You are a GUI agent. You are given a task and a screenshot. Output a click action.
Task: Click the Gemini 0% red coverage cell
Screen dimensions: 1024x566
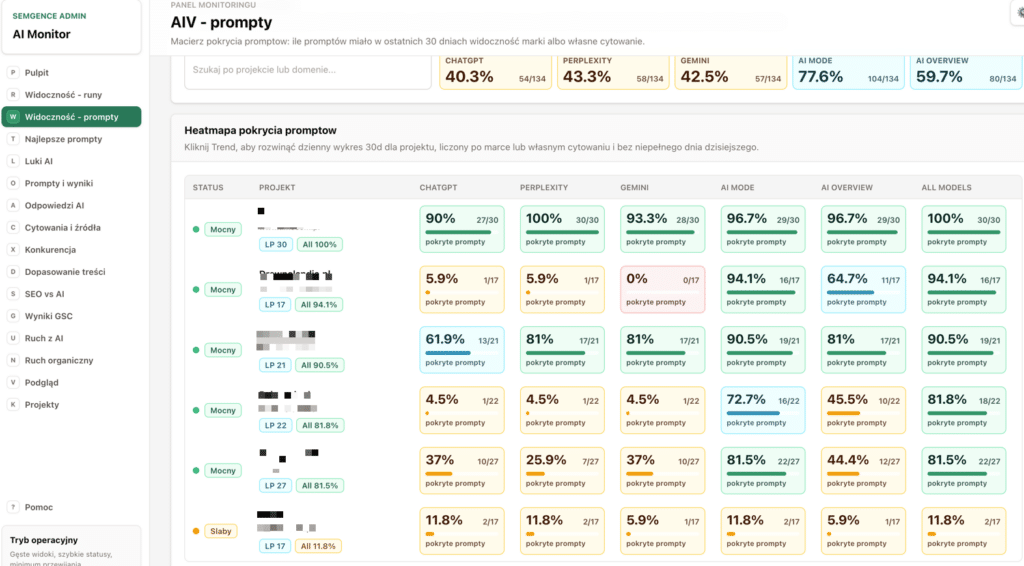pos(662,289)
